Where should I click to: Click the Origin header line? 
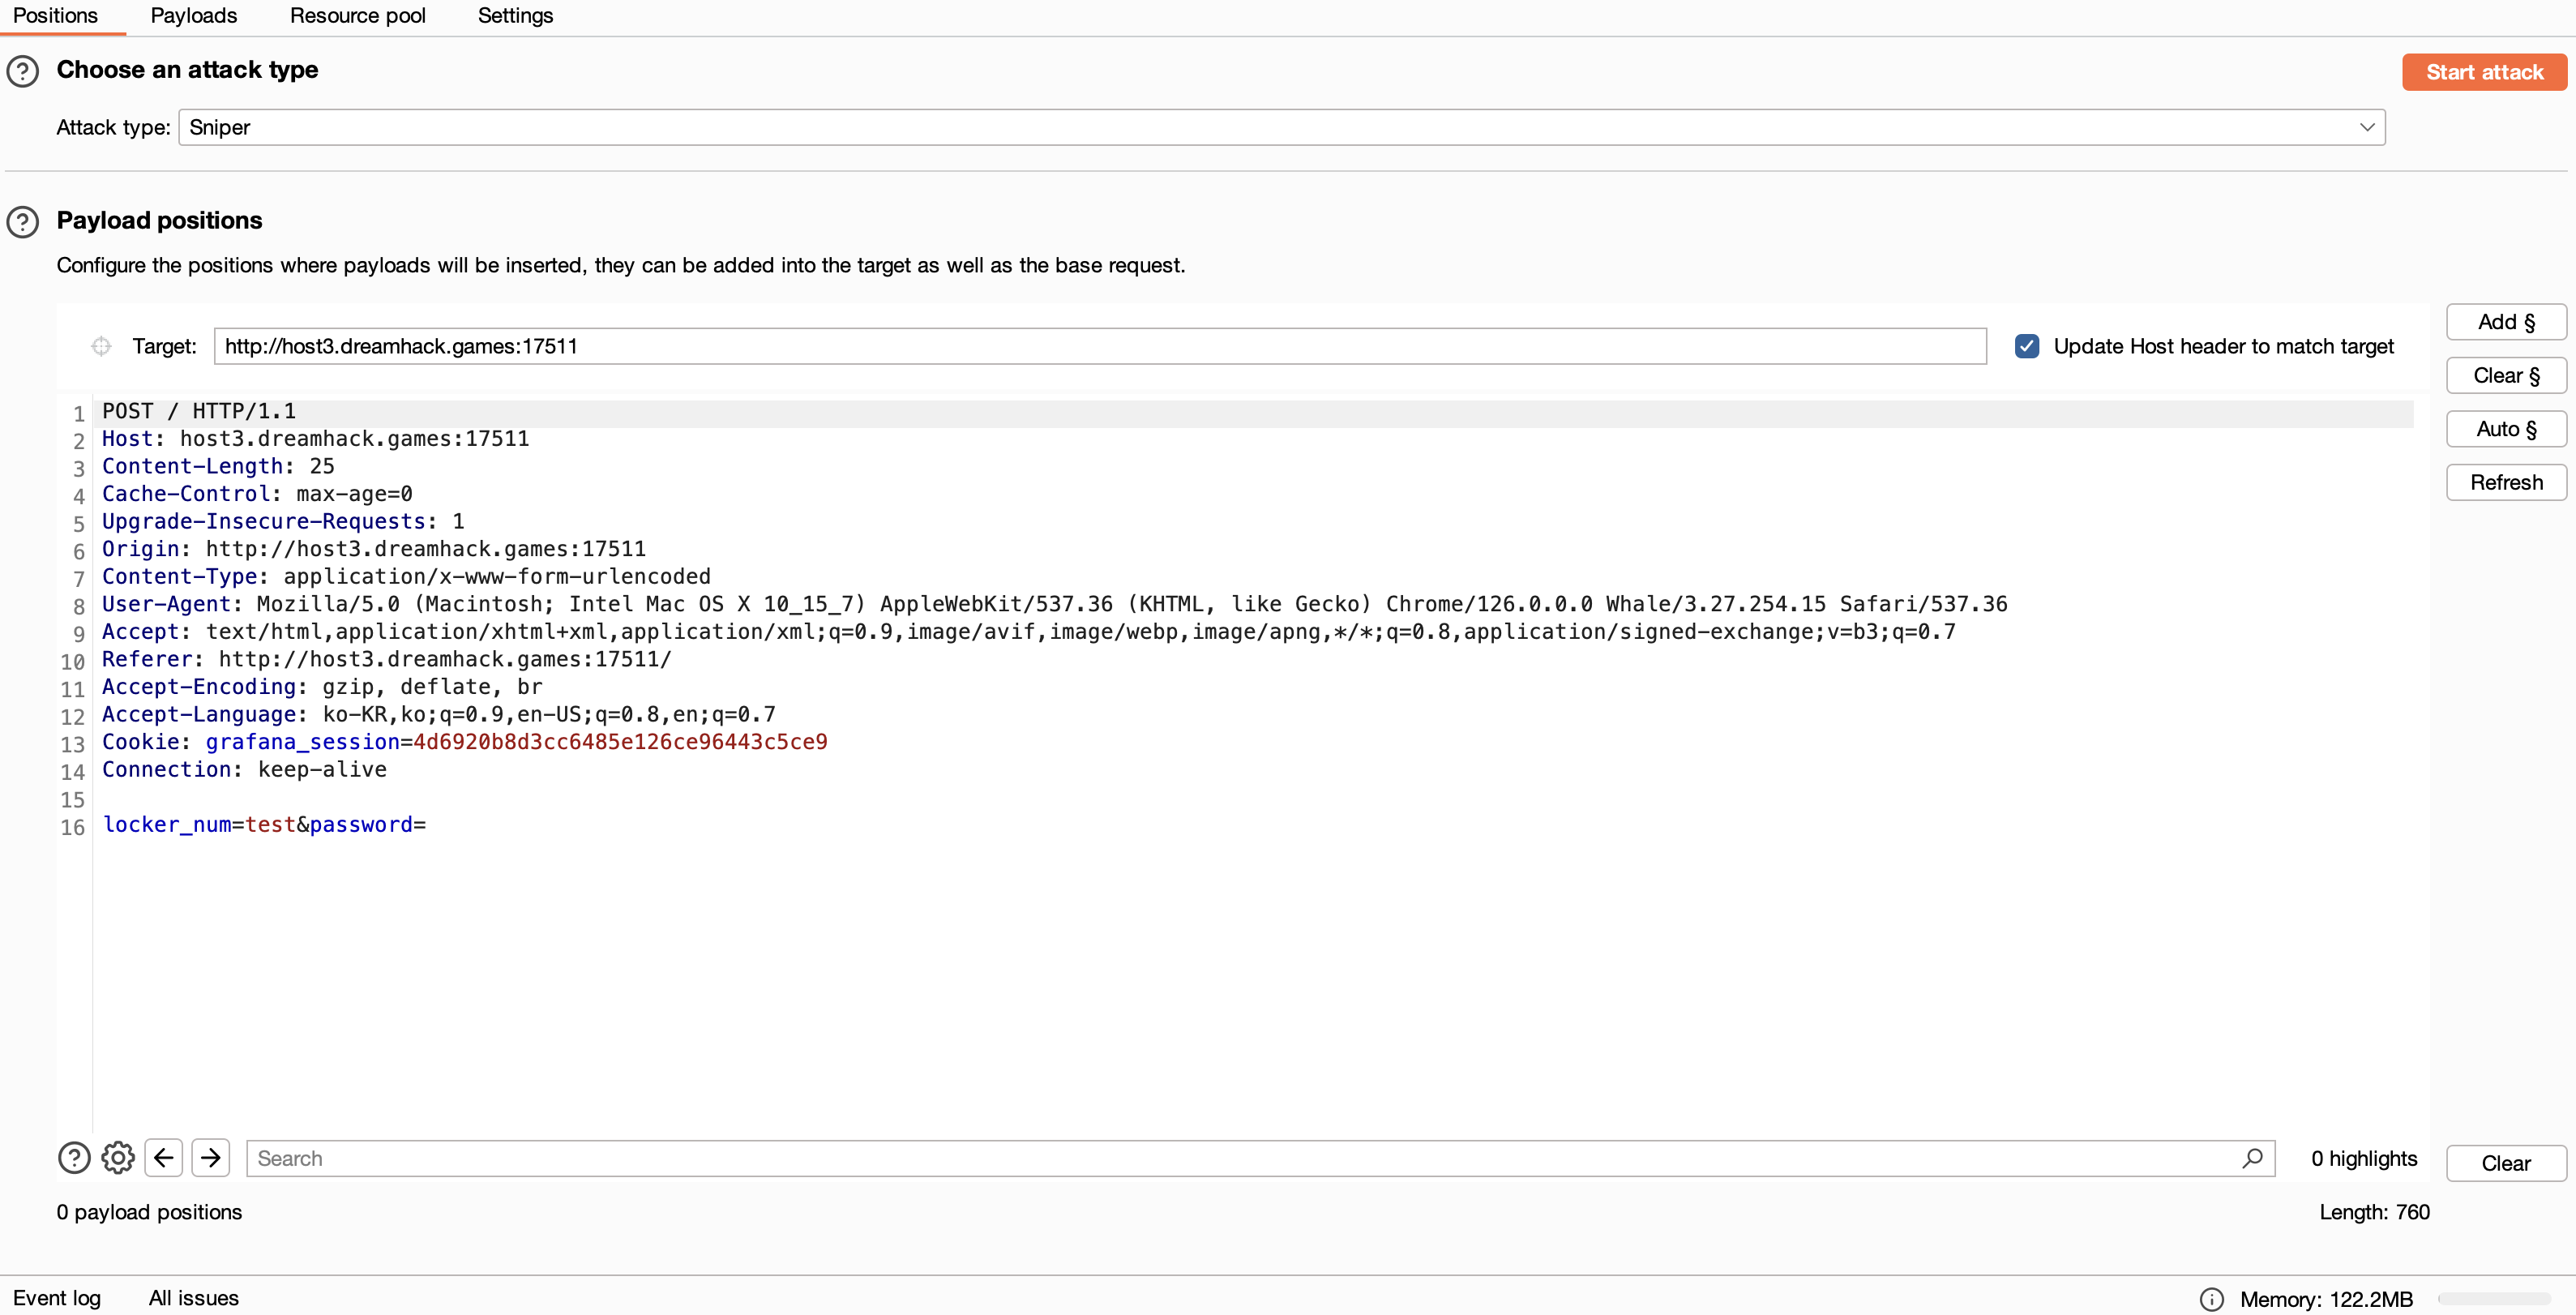click(374, 549)
